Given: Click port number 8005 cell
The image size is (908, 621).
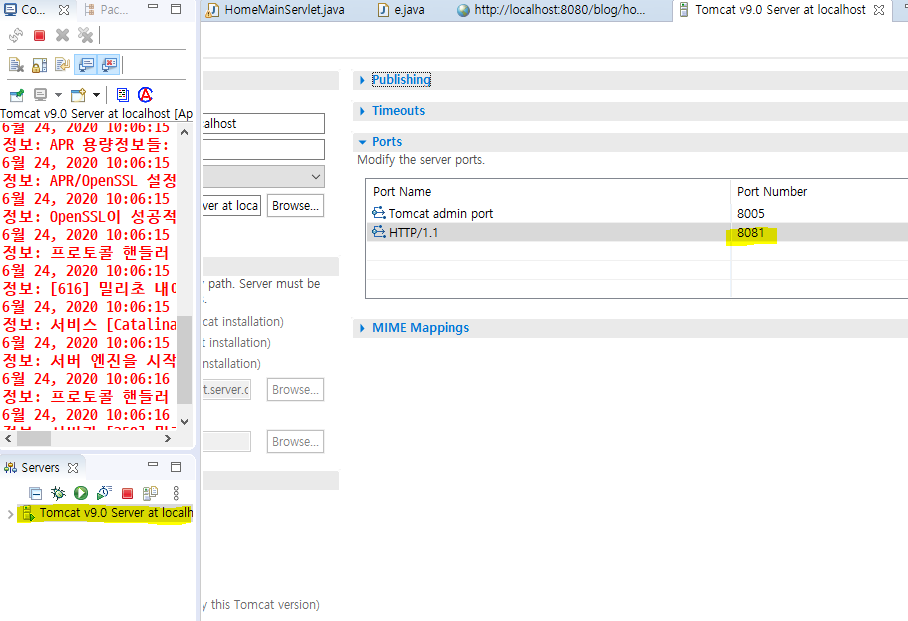Looking at the screenshot, I should pos(750,213).
